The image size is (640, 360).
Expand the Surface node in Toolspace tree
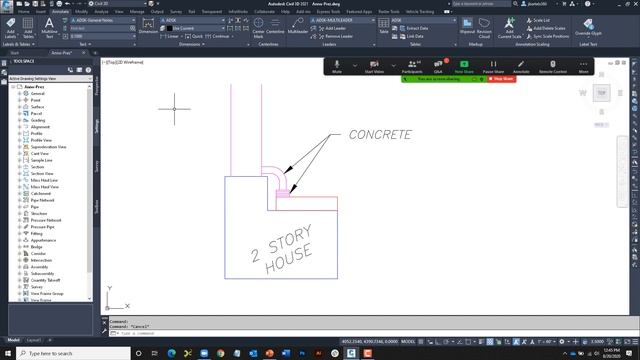(19, 107)
